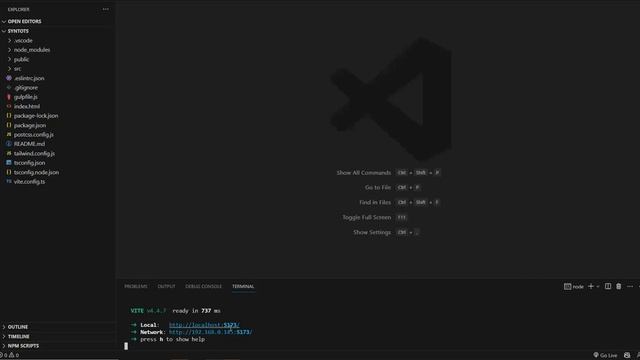Switch to the Debug Console tab

point(204,287)
